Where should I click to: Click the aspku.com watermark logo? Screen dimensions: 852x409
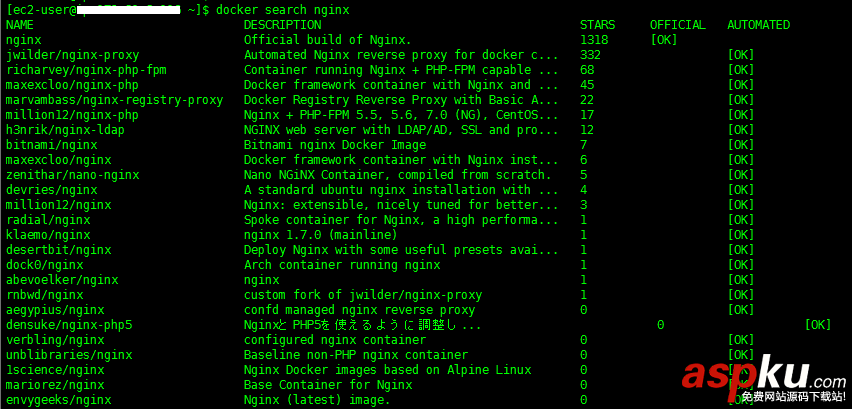pos(763,377)
